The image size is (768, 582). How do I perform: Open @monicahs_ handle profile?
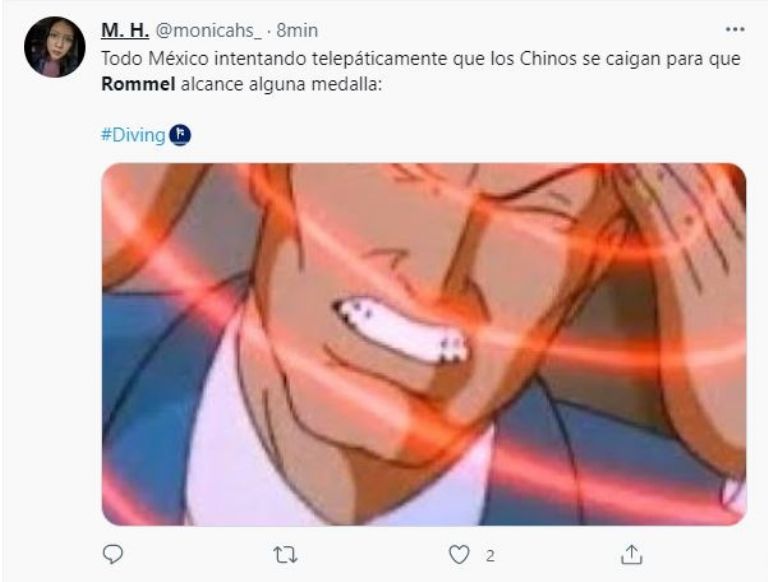tap(208, 30)
